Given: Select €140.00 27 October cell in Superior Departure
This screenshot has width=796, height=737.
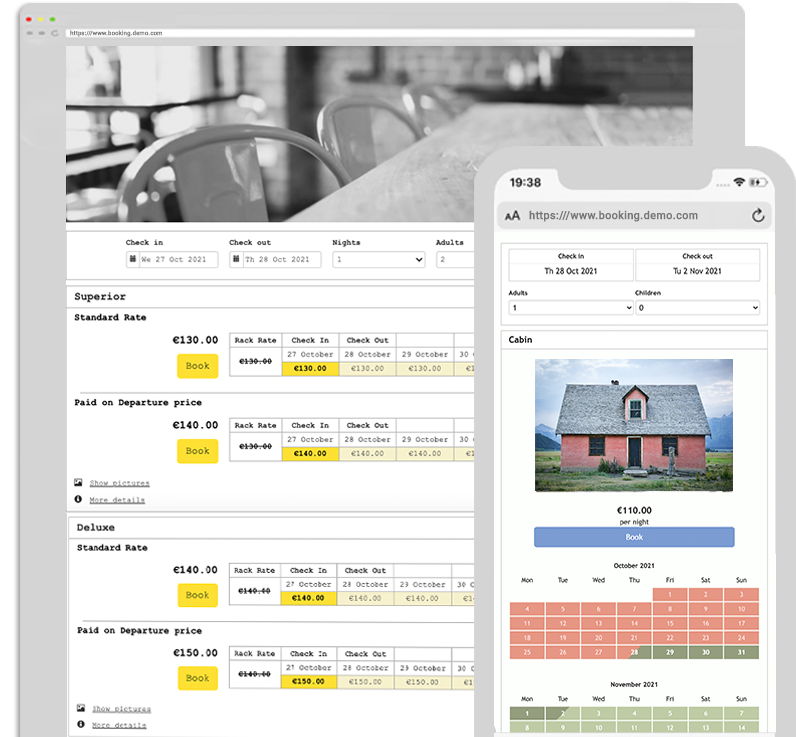Looking at the screenshot, I should click(310, 453).
